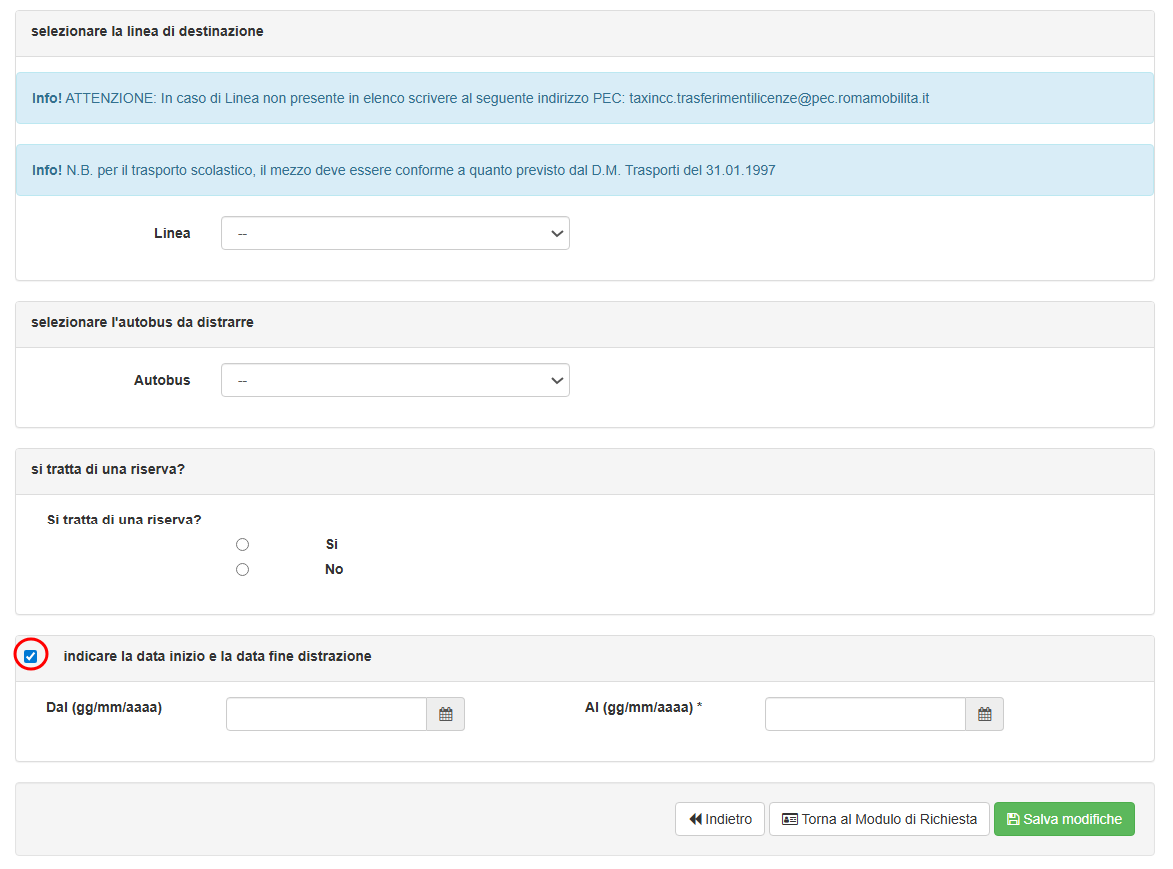Click the ID card icon beside Torna al Modulo

click(790, 819)
